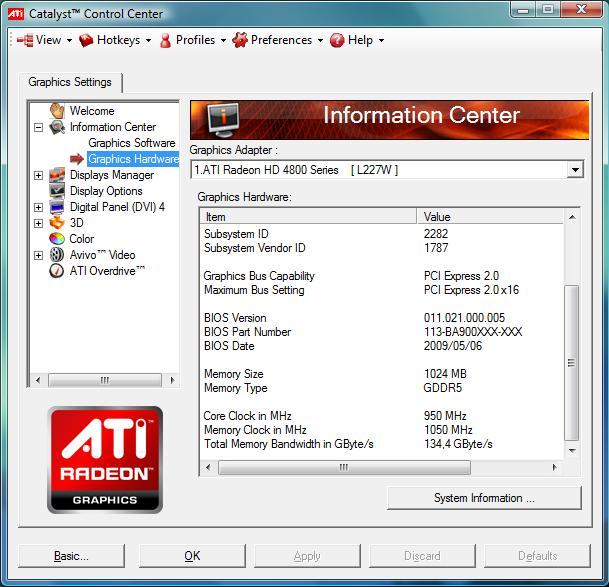Select ATI Overdrive in the tree
609x587 pixels.
point(107,271)
